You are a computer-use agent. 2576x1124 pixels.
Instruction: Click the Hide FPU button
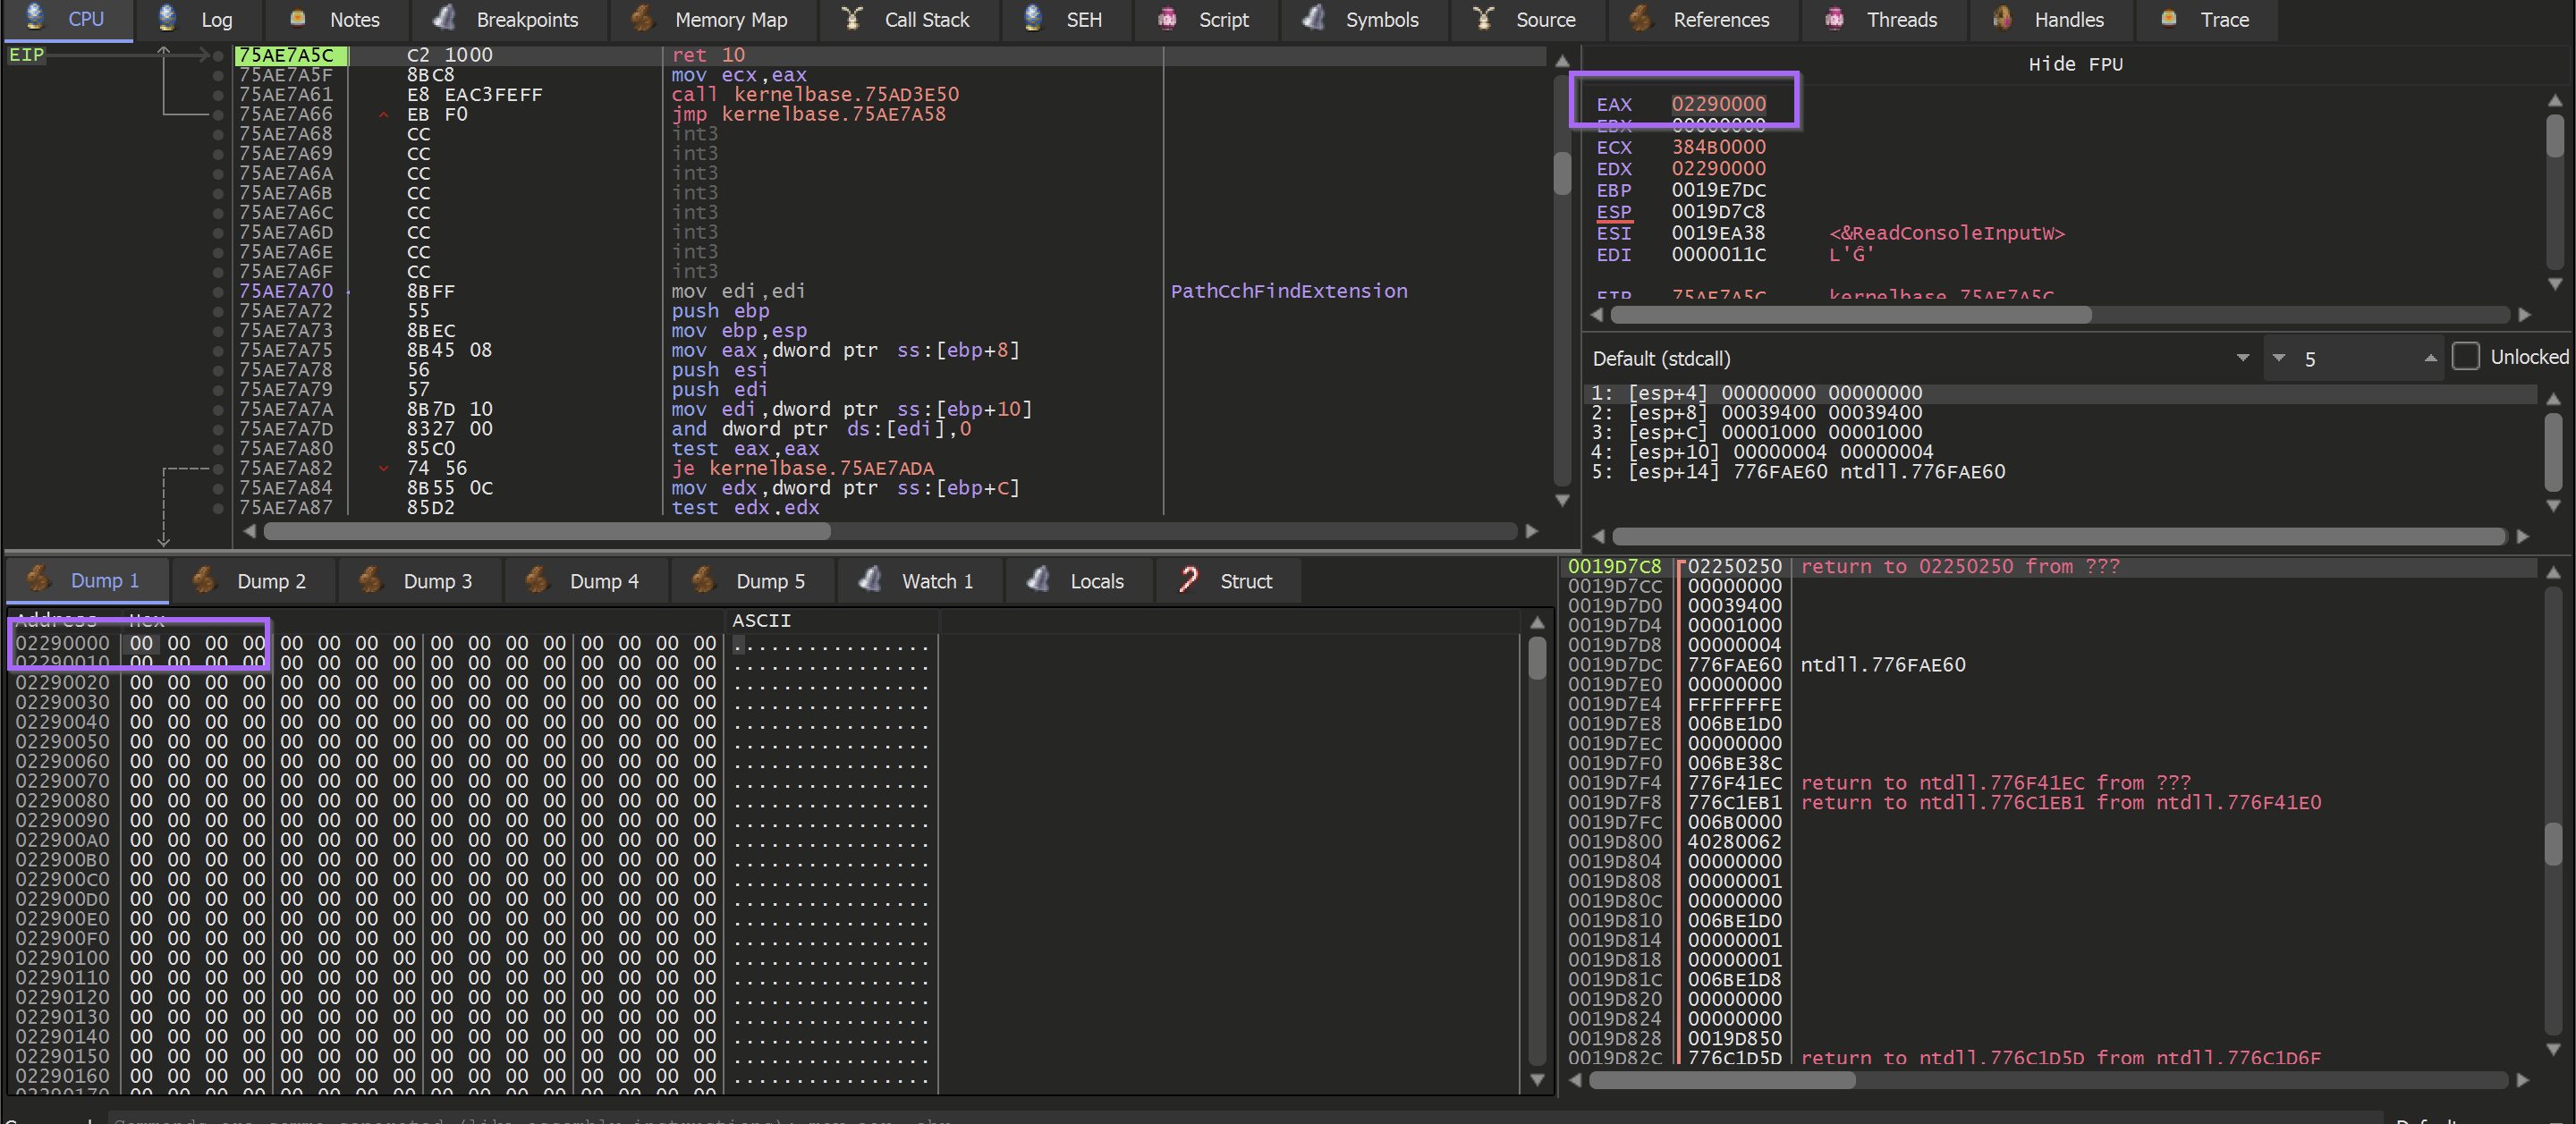coord(2077,63)
